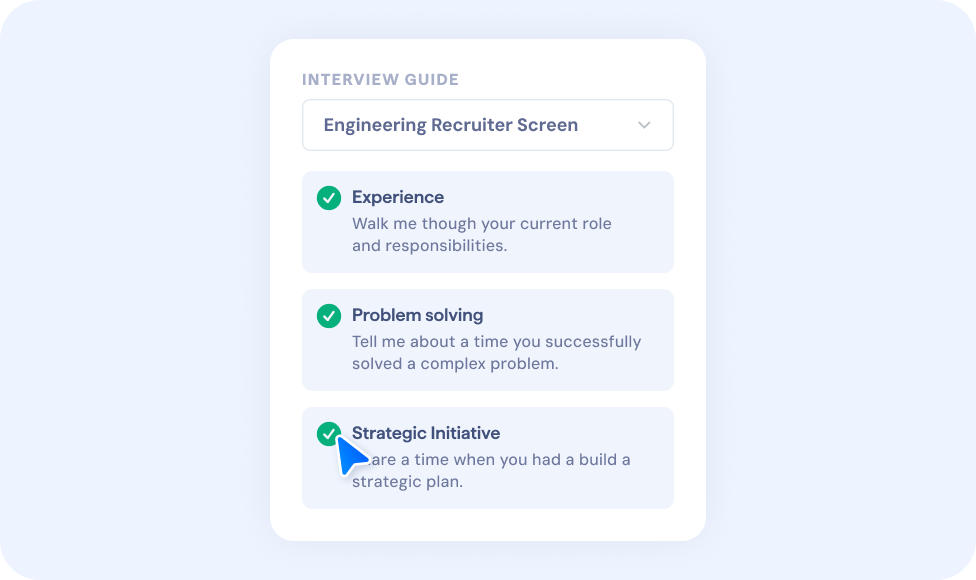Toggle the Problem solving checkmark

pyautogui.click(x=329, y=316)
